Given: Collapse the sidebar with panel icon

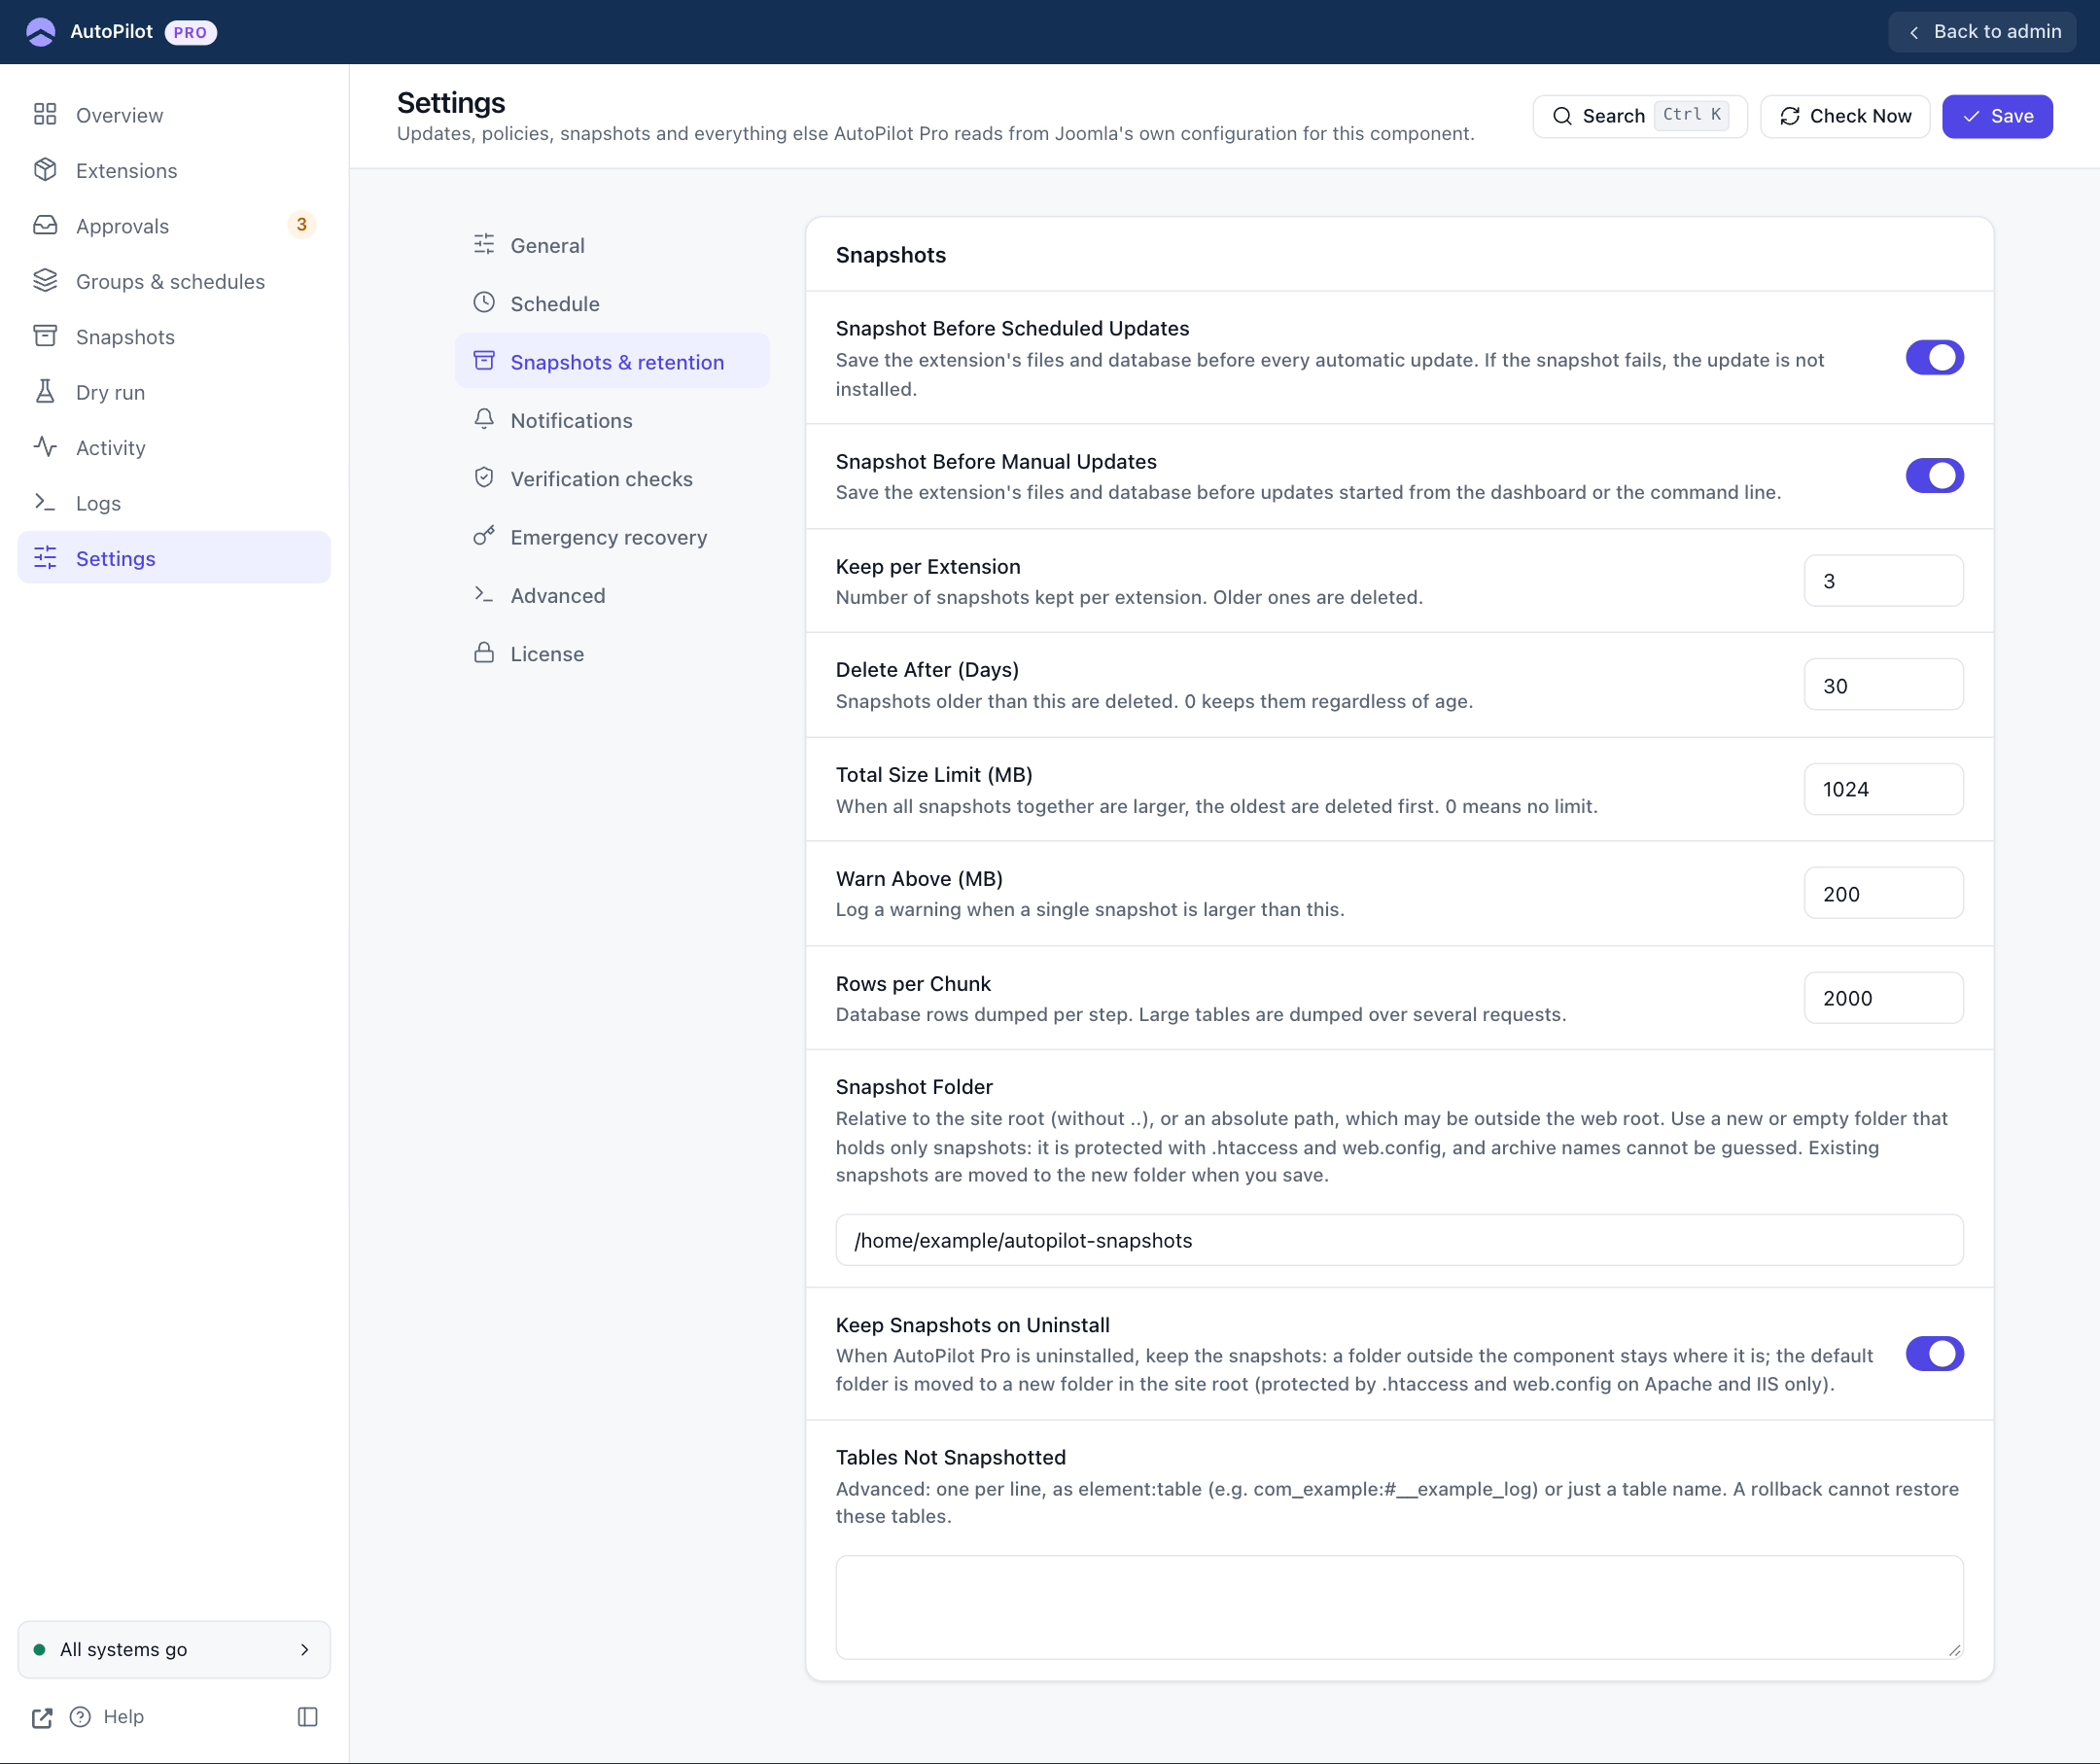Looking at the screenshot, I should click(308, 1717).
